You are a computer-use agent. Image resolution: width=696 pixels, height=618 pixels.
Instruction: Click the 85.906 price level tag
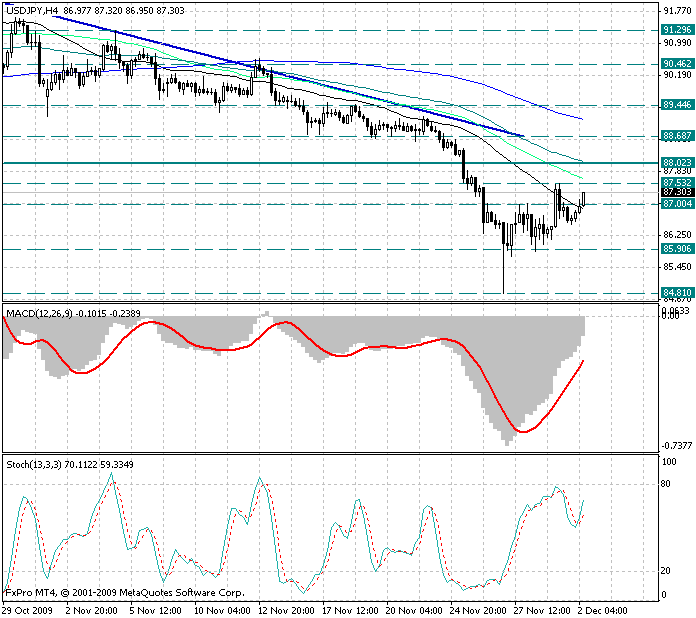[677, 248]
